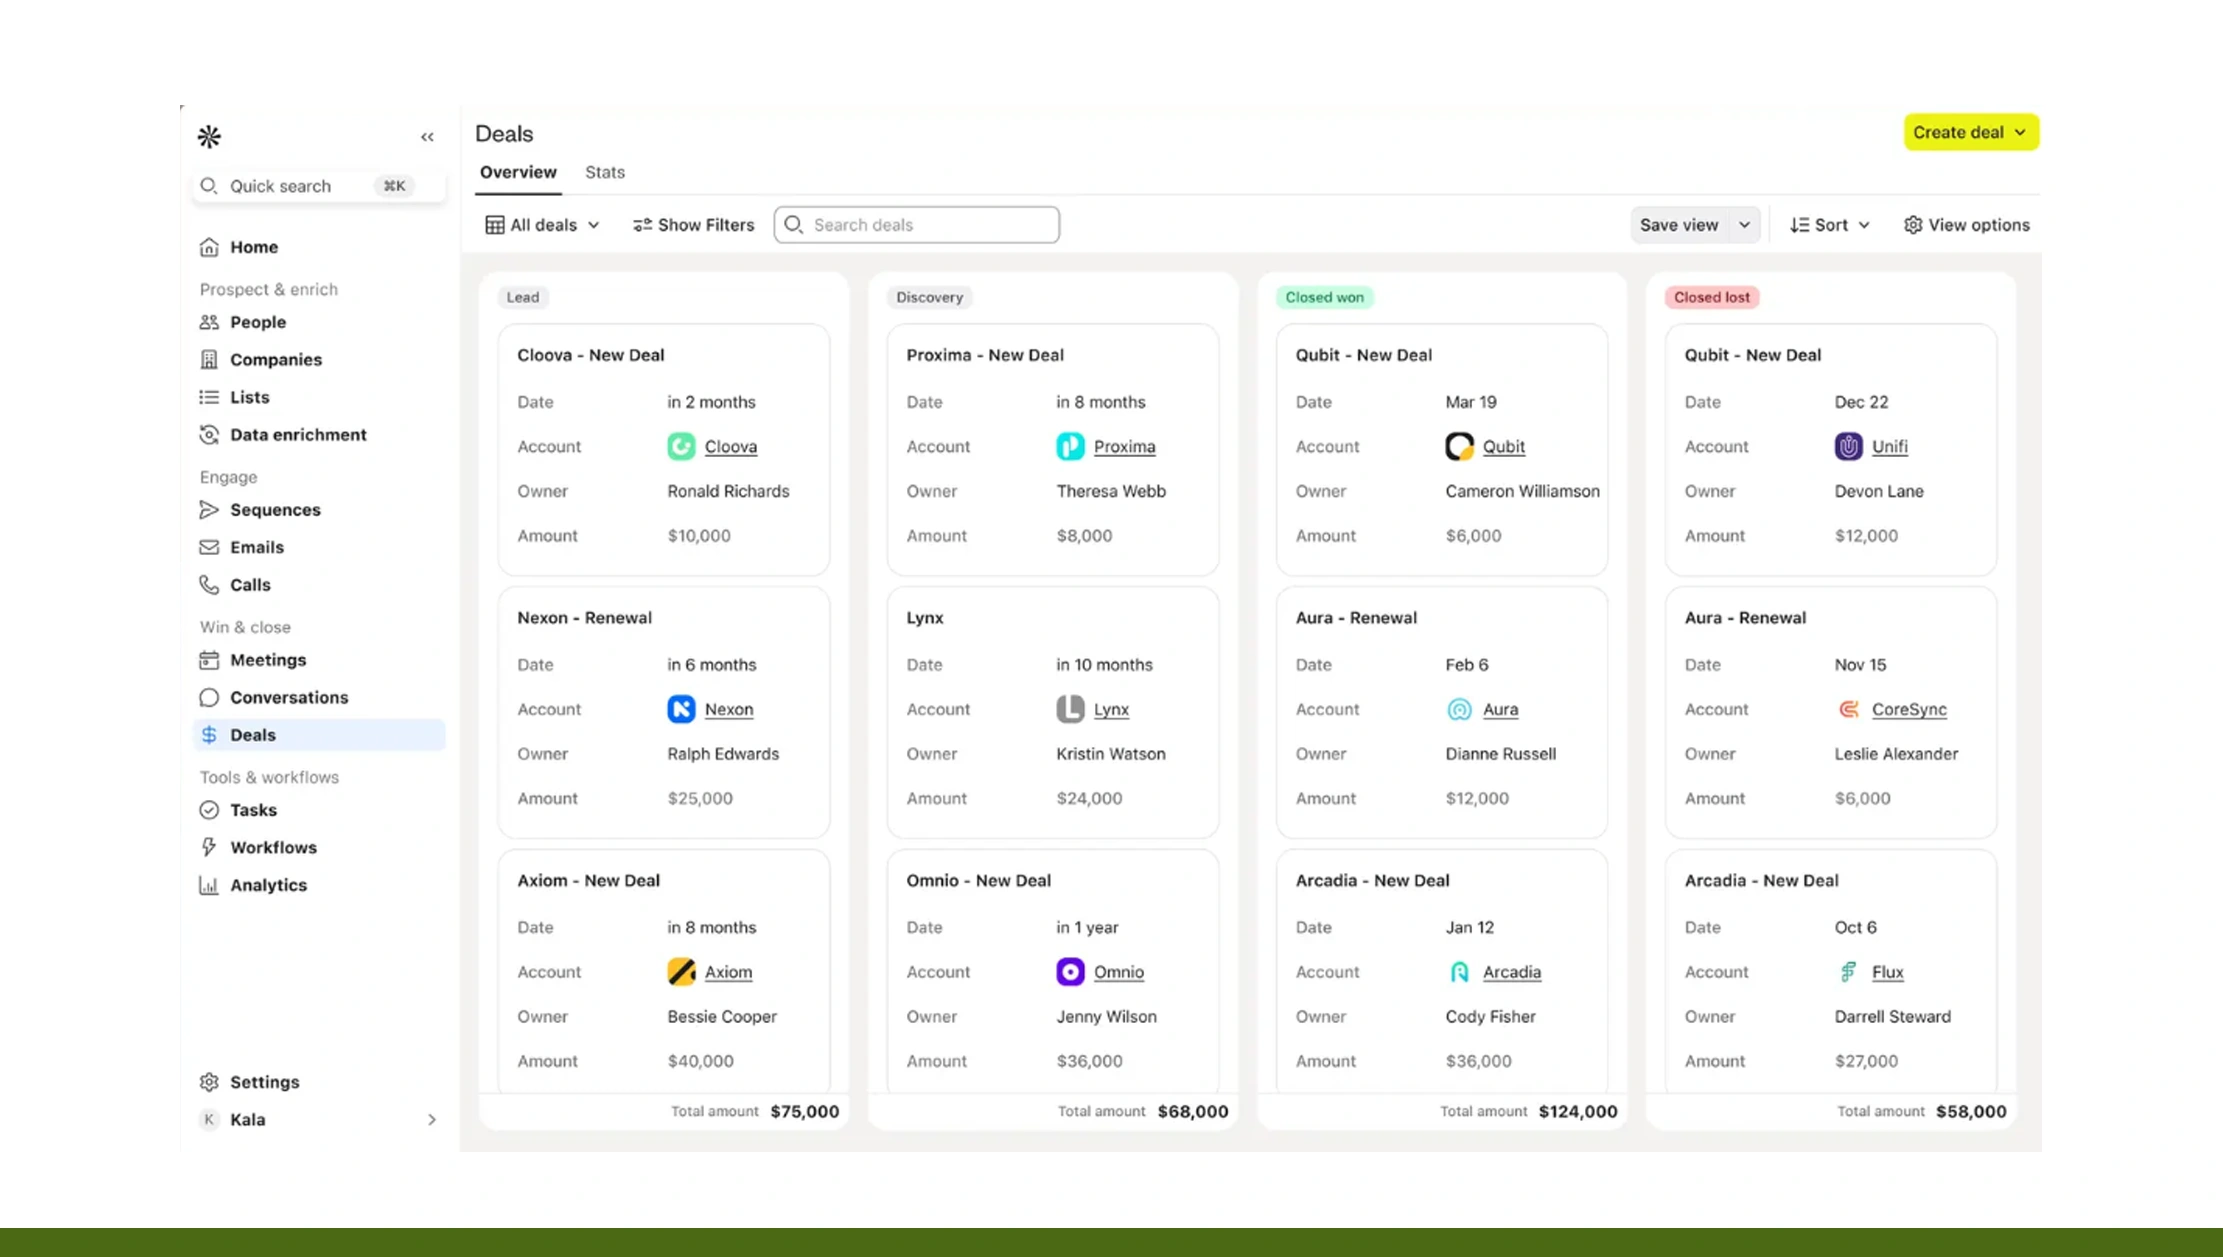Click the Emails envelope icon

pos(209,547)
